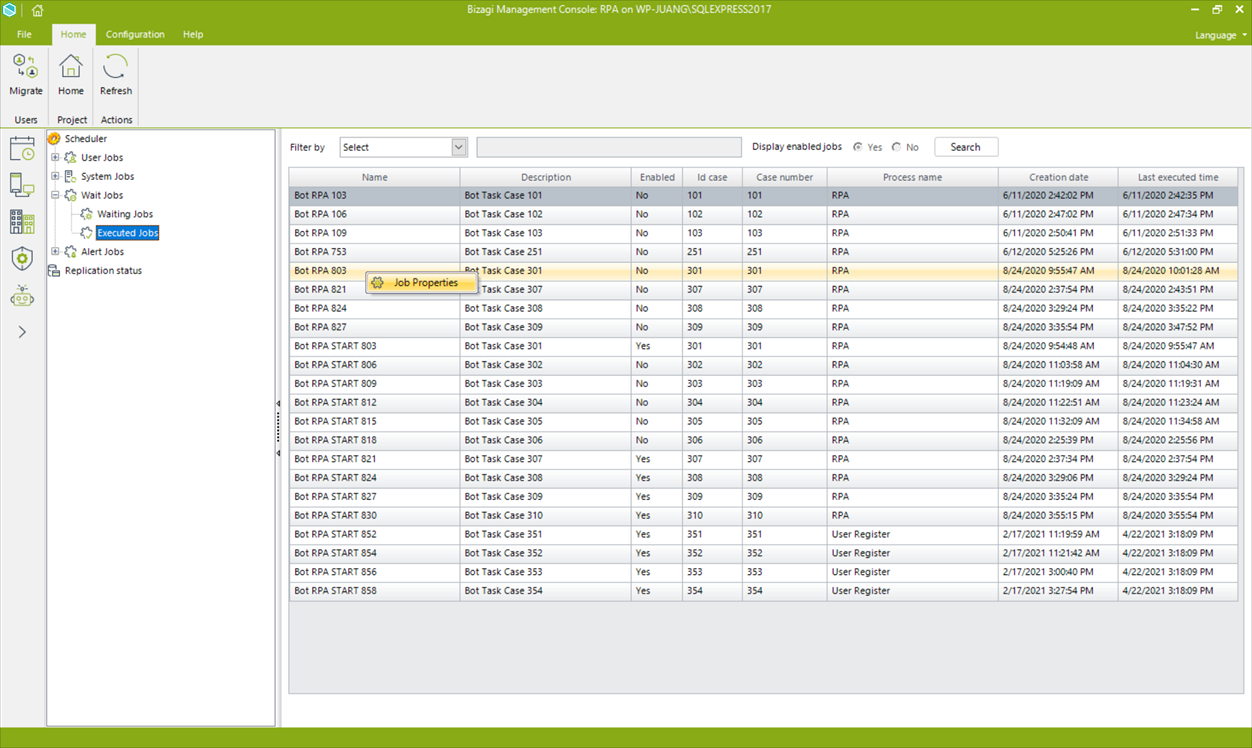
Task: Expand the Alert Jobs tree node
Action: (56, 252)
